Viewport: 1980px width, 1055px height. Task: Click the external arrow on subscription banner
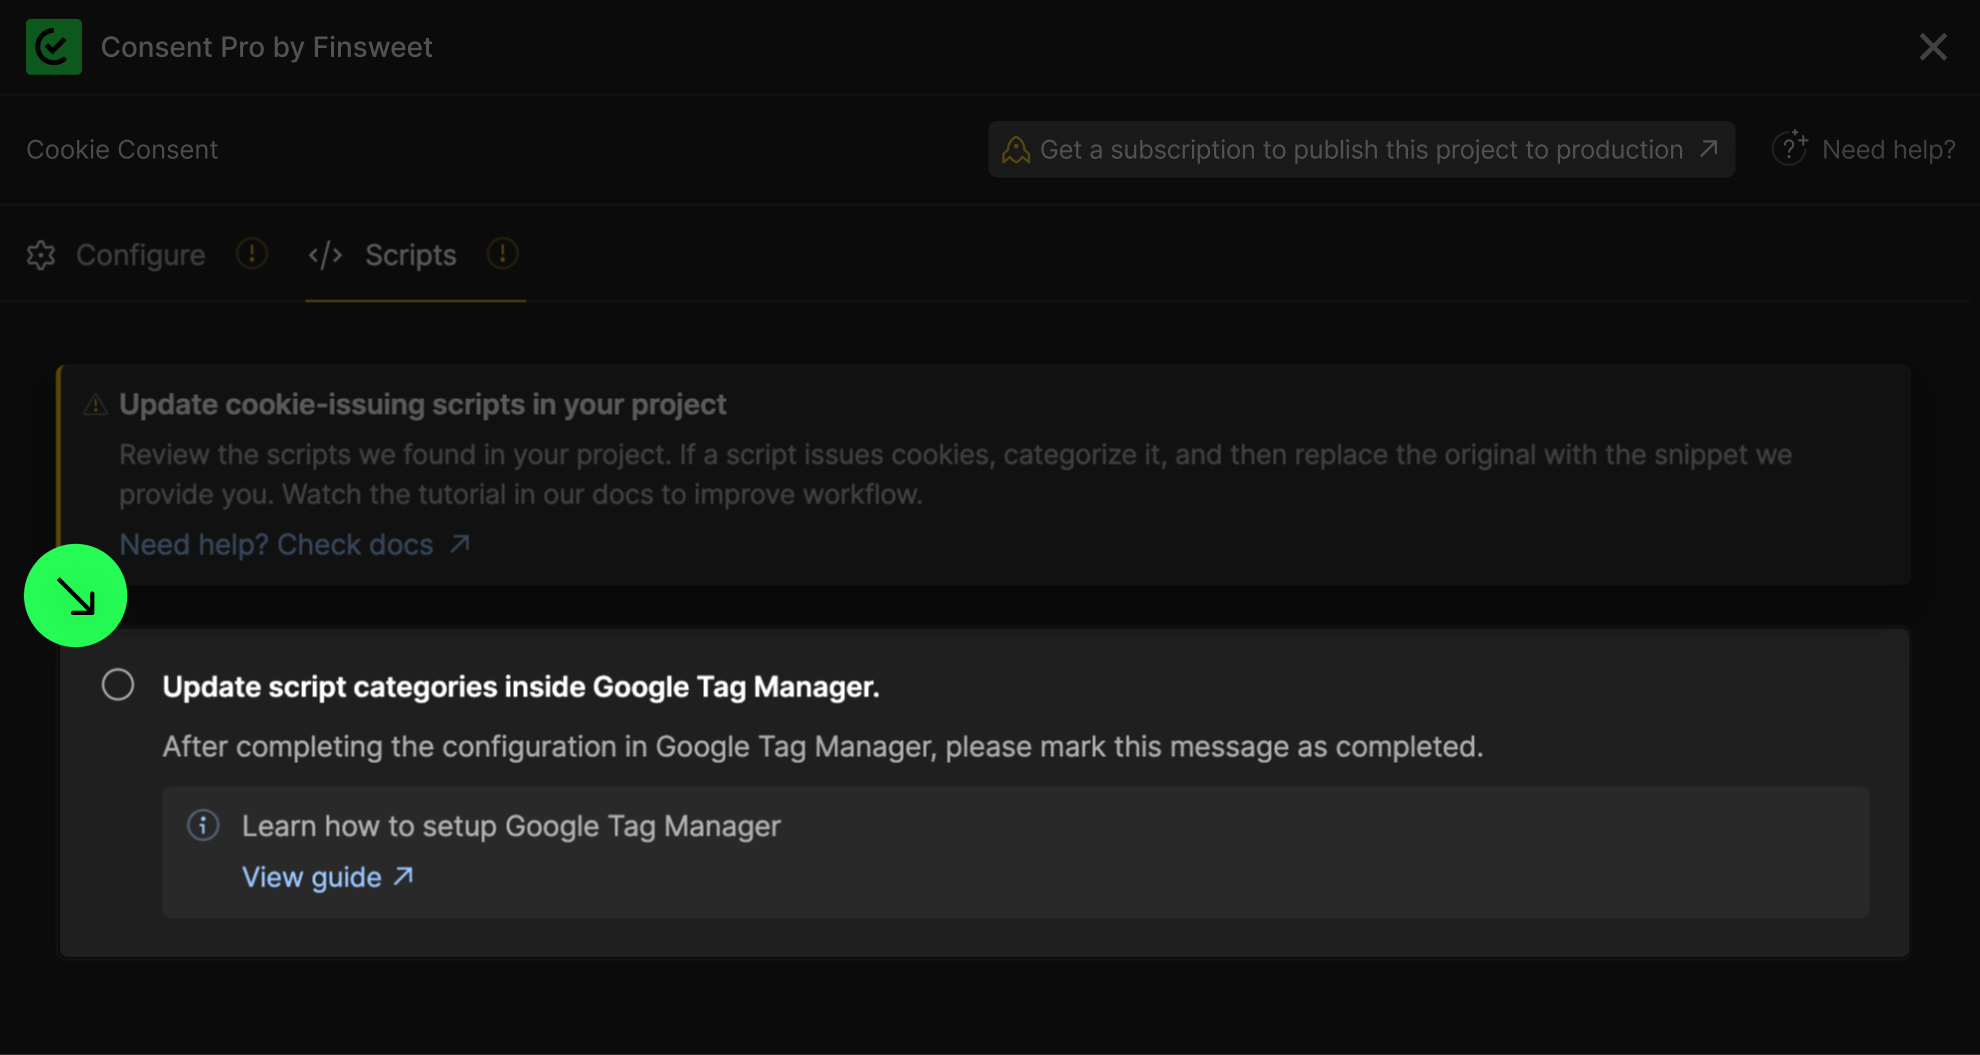click(1709, 148)
